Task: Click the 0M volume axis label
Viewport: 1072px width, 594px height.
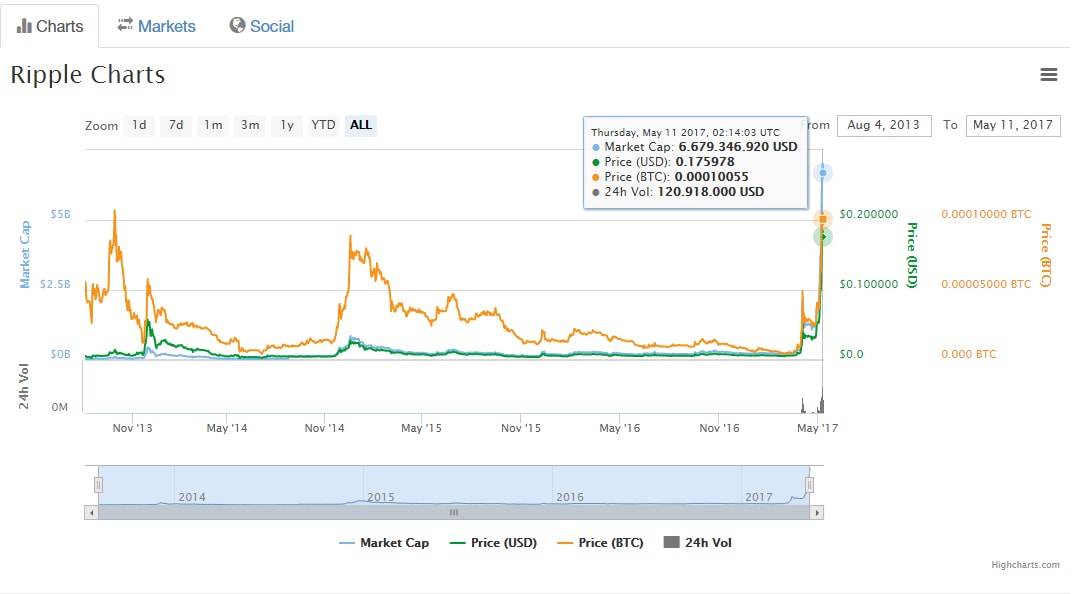Action: 59,407
